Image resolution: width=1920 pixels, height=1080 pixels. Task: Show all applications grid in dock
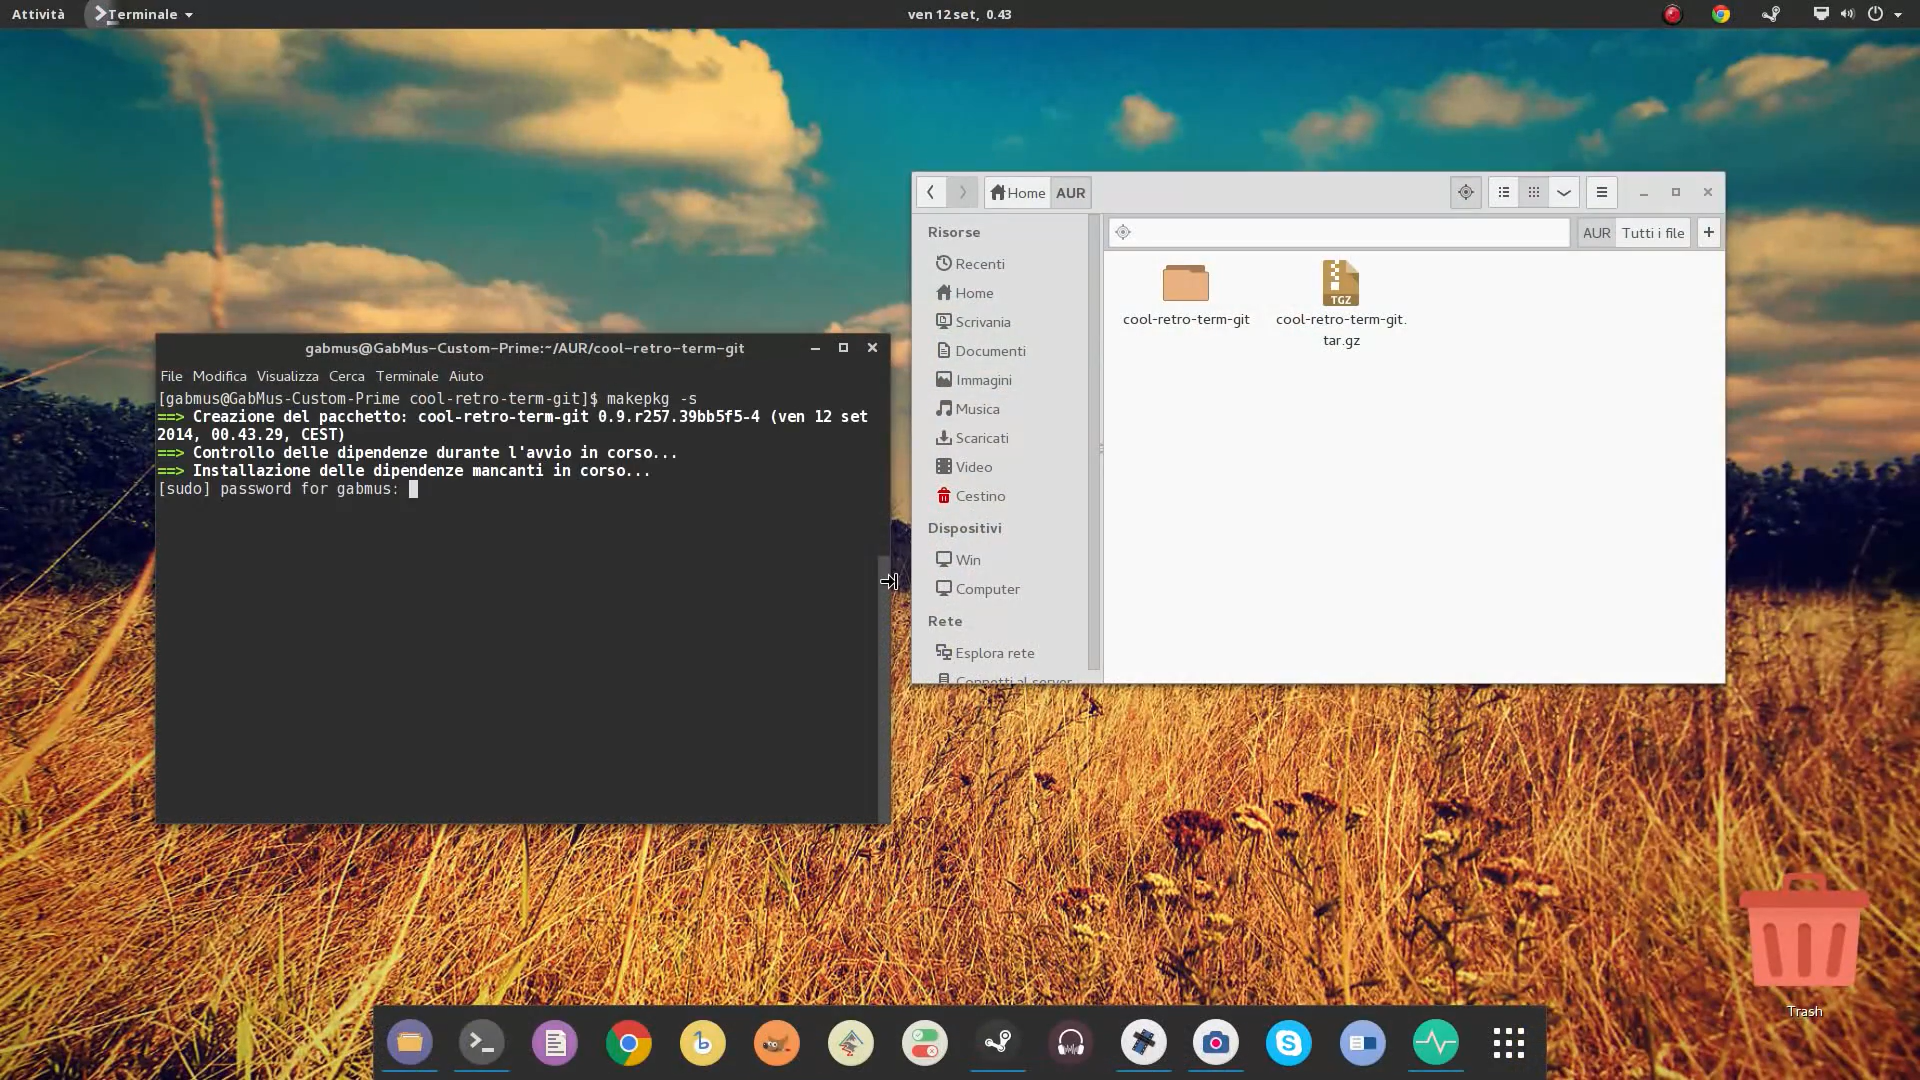click(x=1509, y=1043)
